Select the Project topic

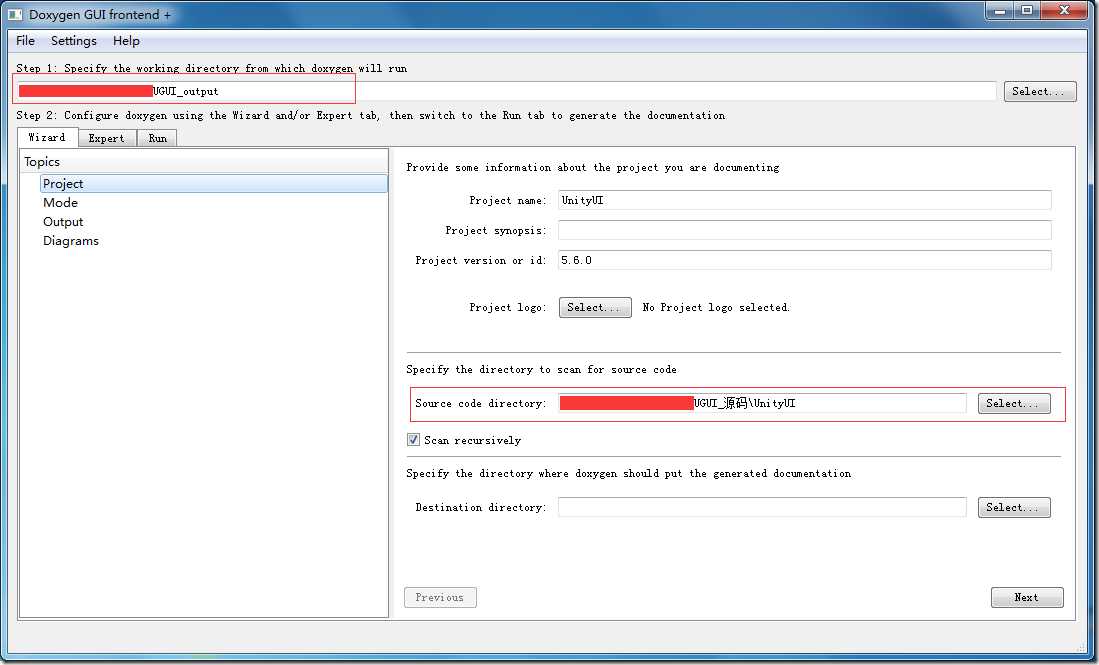click(x=214, y=184)
